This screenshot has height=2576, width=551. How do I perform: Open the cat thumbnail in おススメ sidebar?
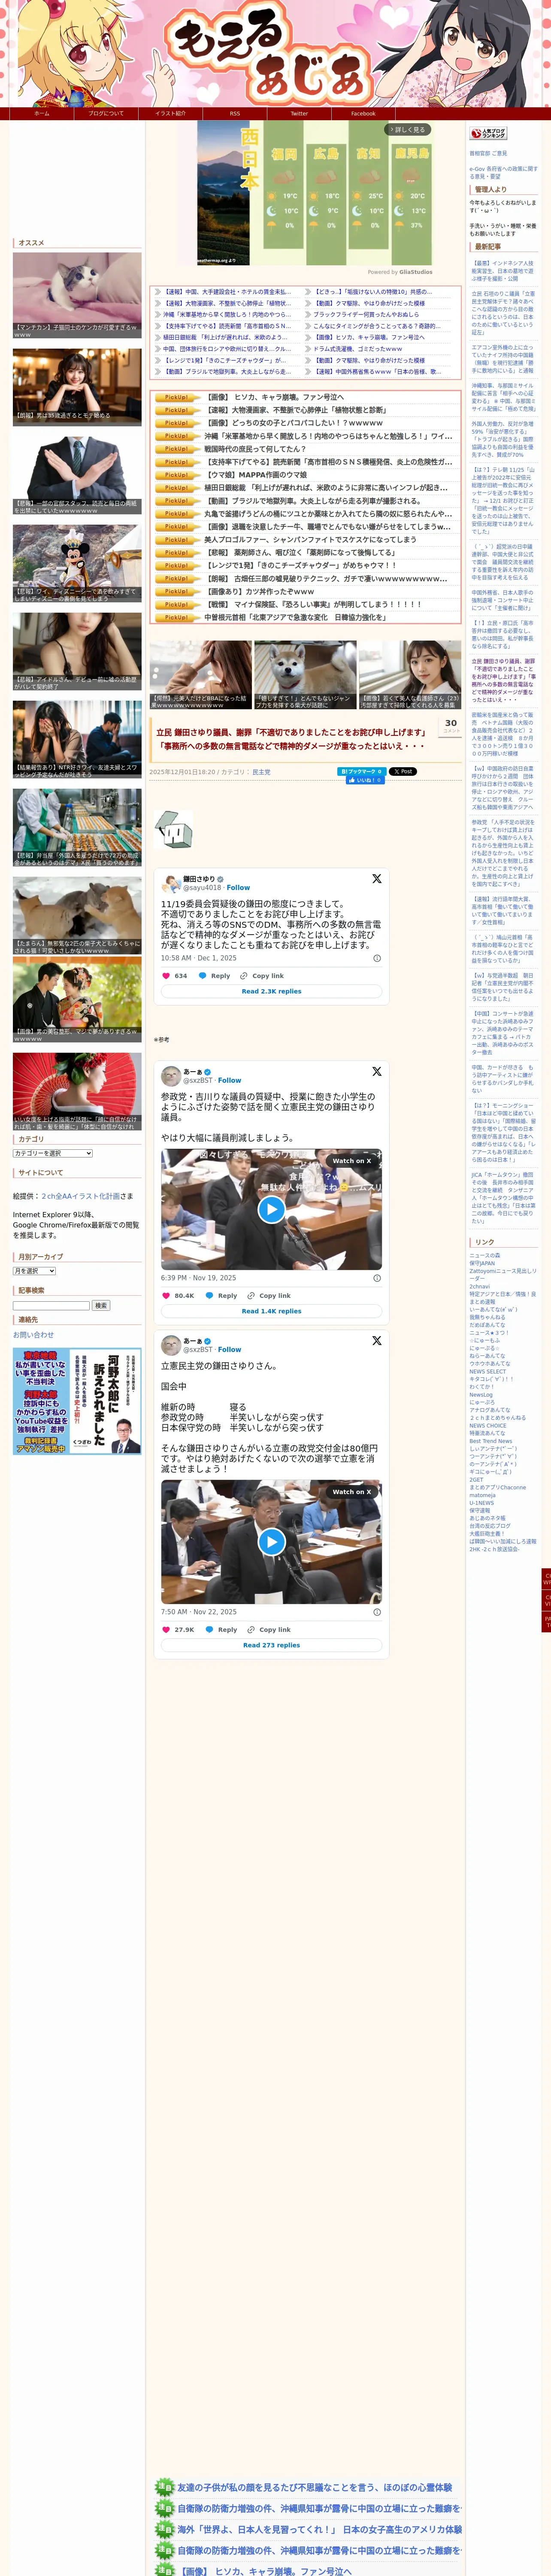pyautogui.click(x=77, y=295)
